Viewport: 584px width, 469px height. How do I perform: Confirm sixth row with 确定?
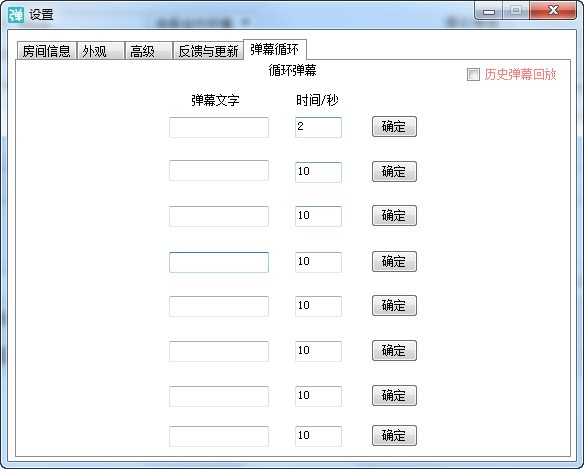click(394, 351)
